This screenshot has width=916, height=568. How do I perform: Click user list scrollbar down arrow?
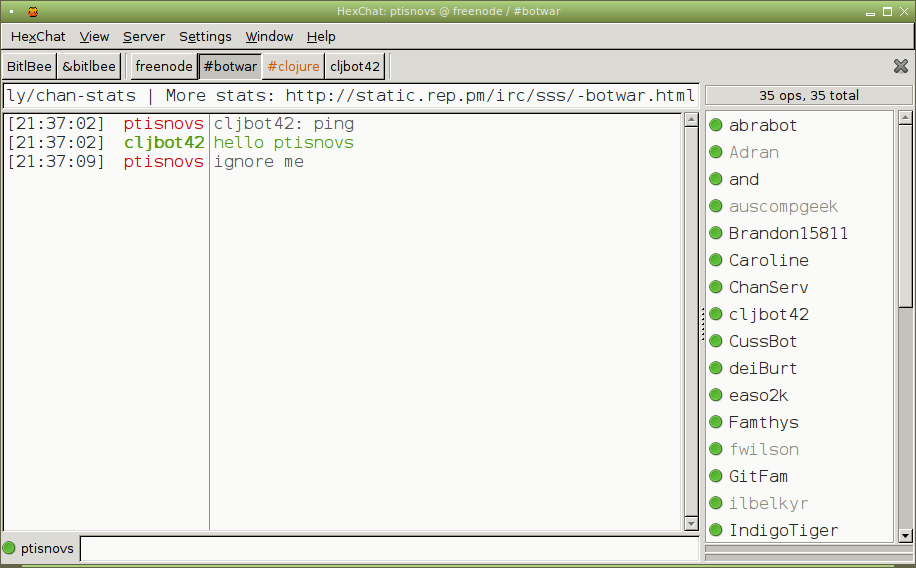pos(905,535)
